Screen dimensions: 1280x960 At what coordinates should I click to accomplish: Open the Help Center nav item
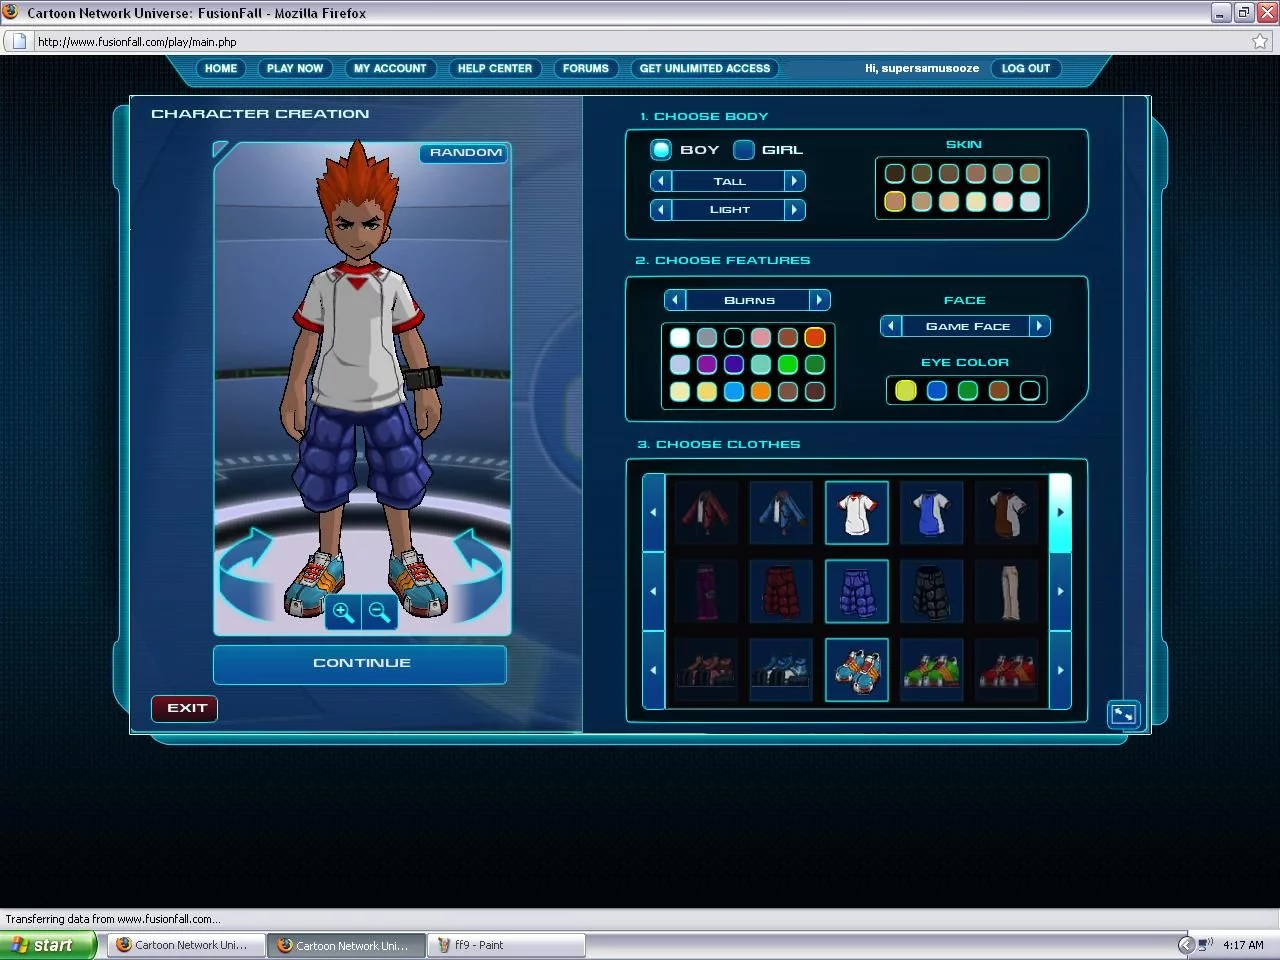[494, 69]
